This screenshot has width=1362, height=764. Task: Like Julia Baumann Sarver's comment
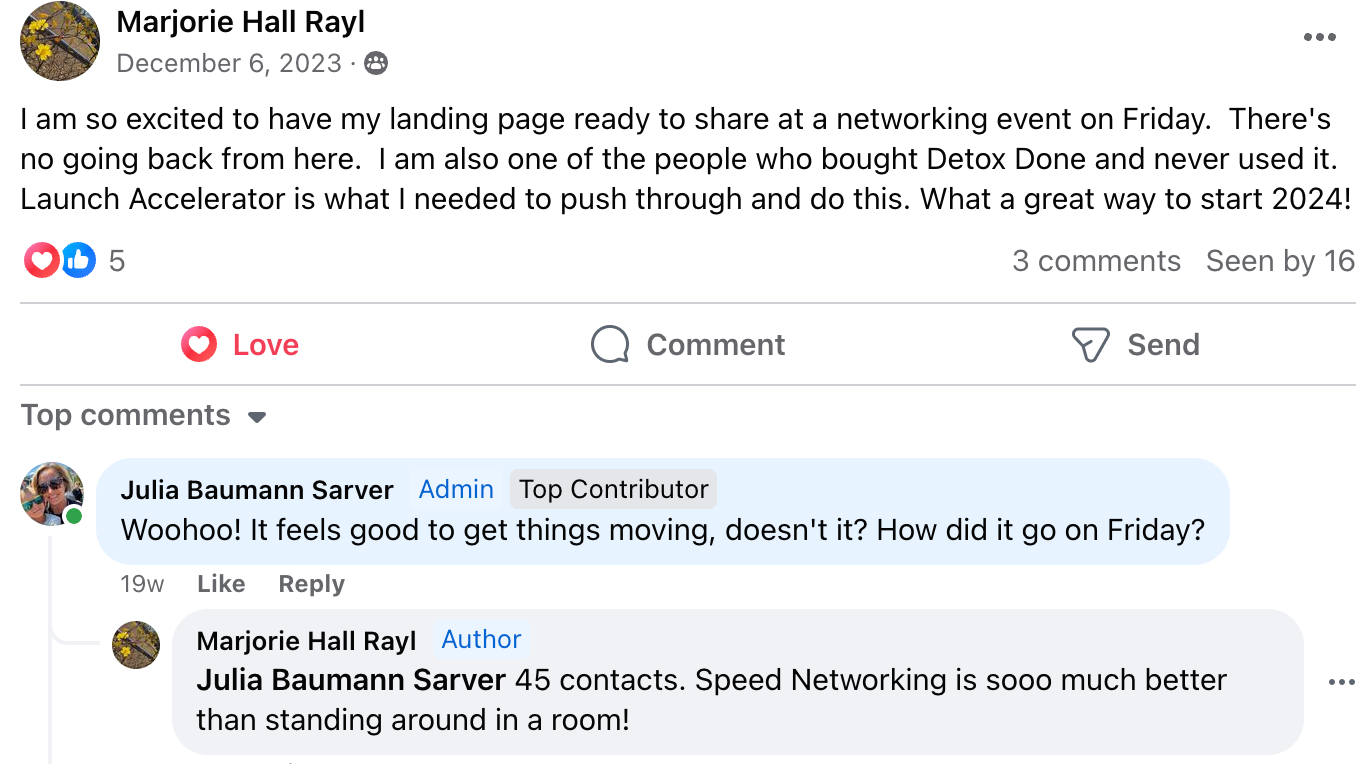tap(221, 584)
